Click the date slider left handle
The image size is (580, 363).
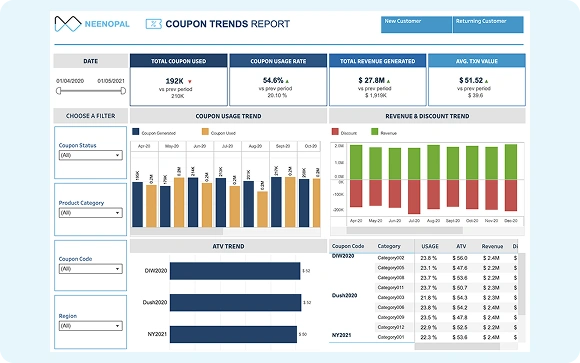[58, 91]
